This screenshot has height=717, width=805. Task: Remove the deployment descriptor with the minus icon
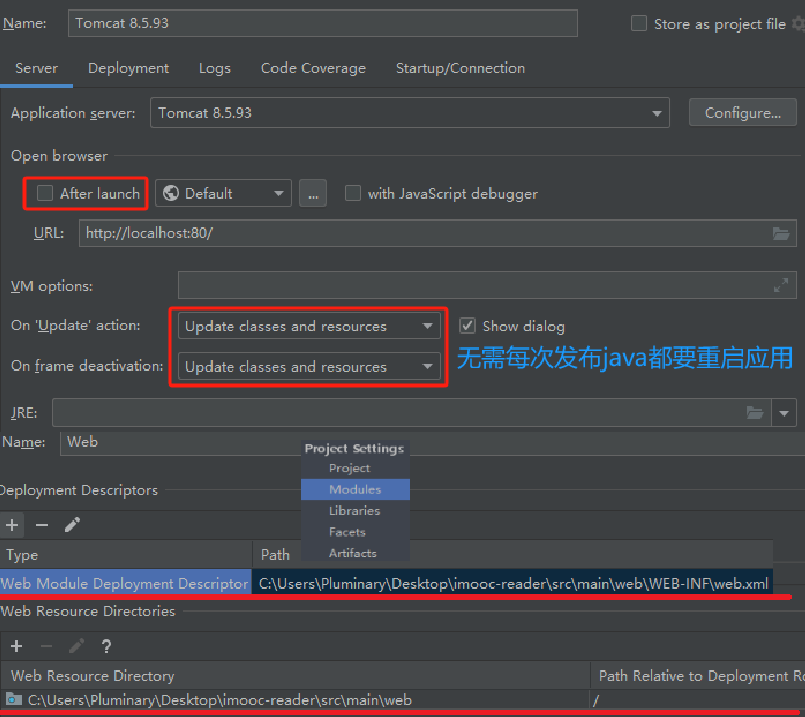tap(42, 525)
